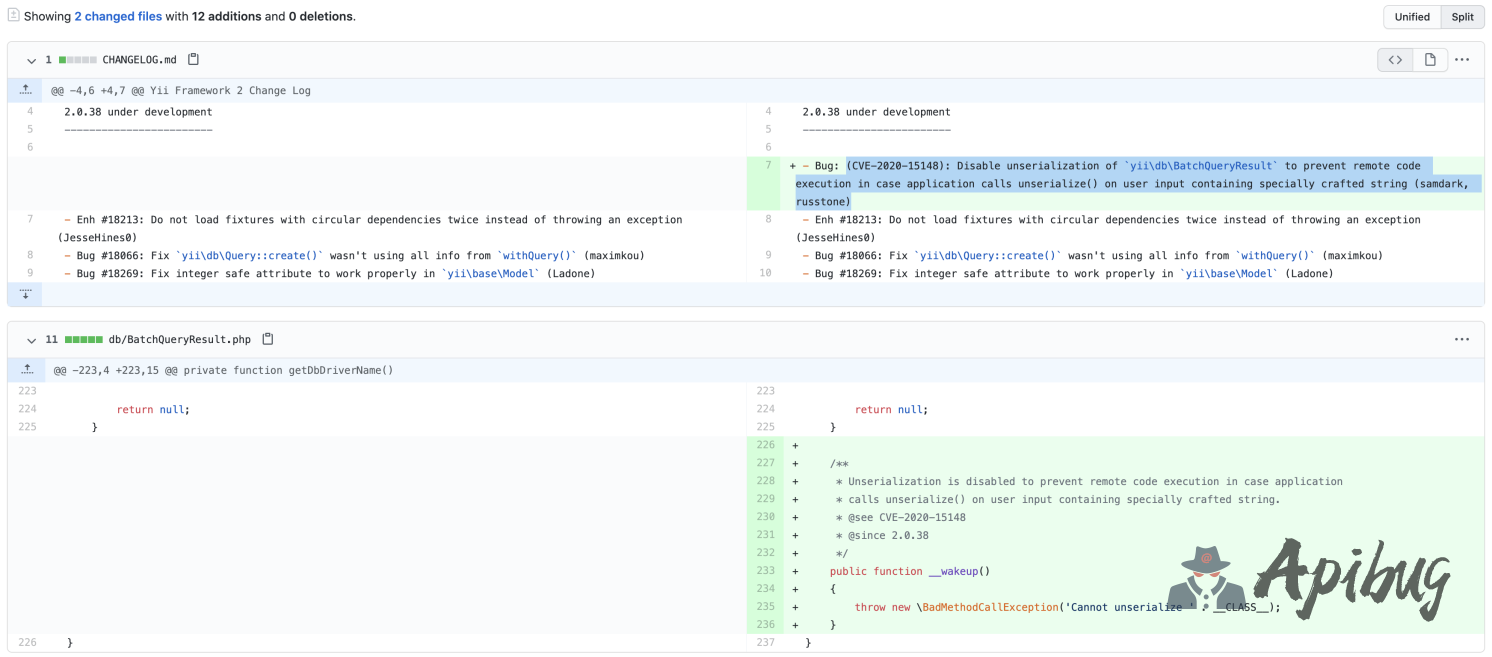Screen dimensions: 1492x657
Task: Expand lines below the CHANGELOG.md diff
Action: [x=26, y=294]
